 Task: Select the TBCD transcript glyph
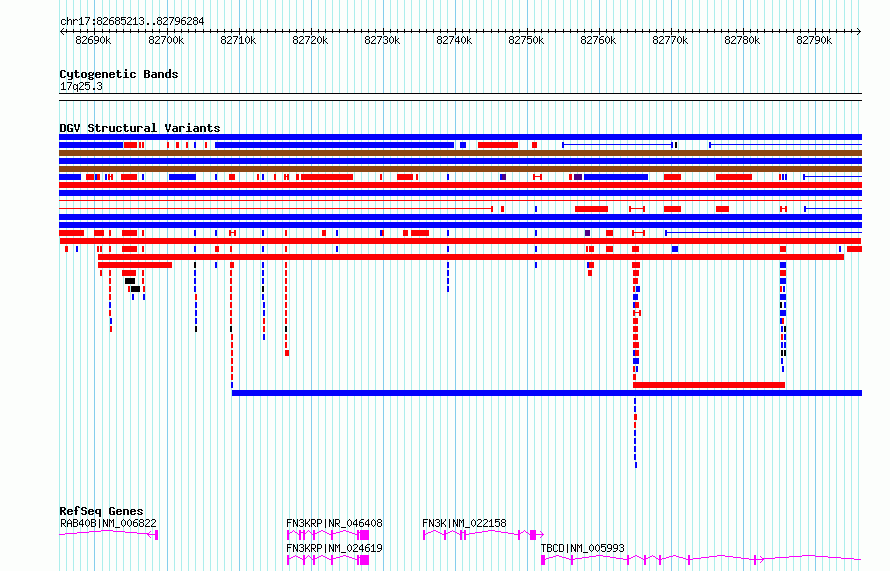(x=701, y=560)
